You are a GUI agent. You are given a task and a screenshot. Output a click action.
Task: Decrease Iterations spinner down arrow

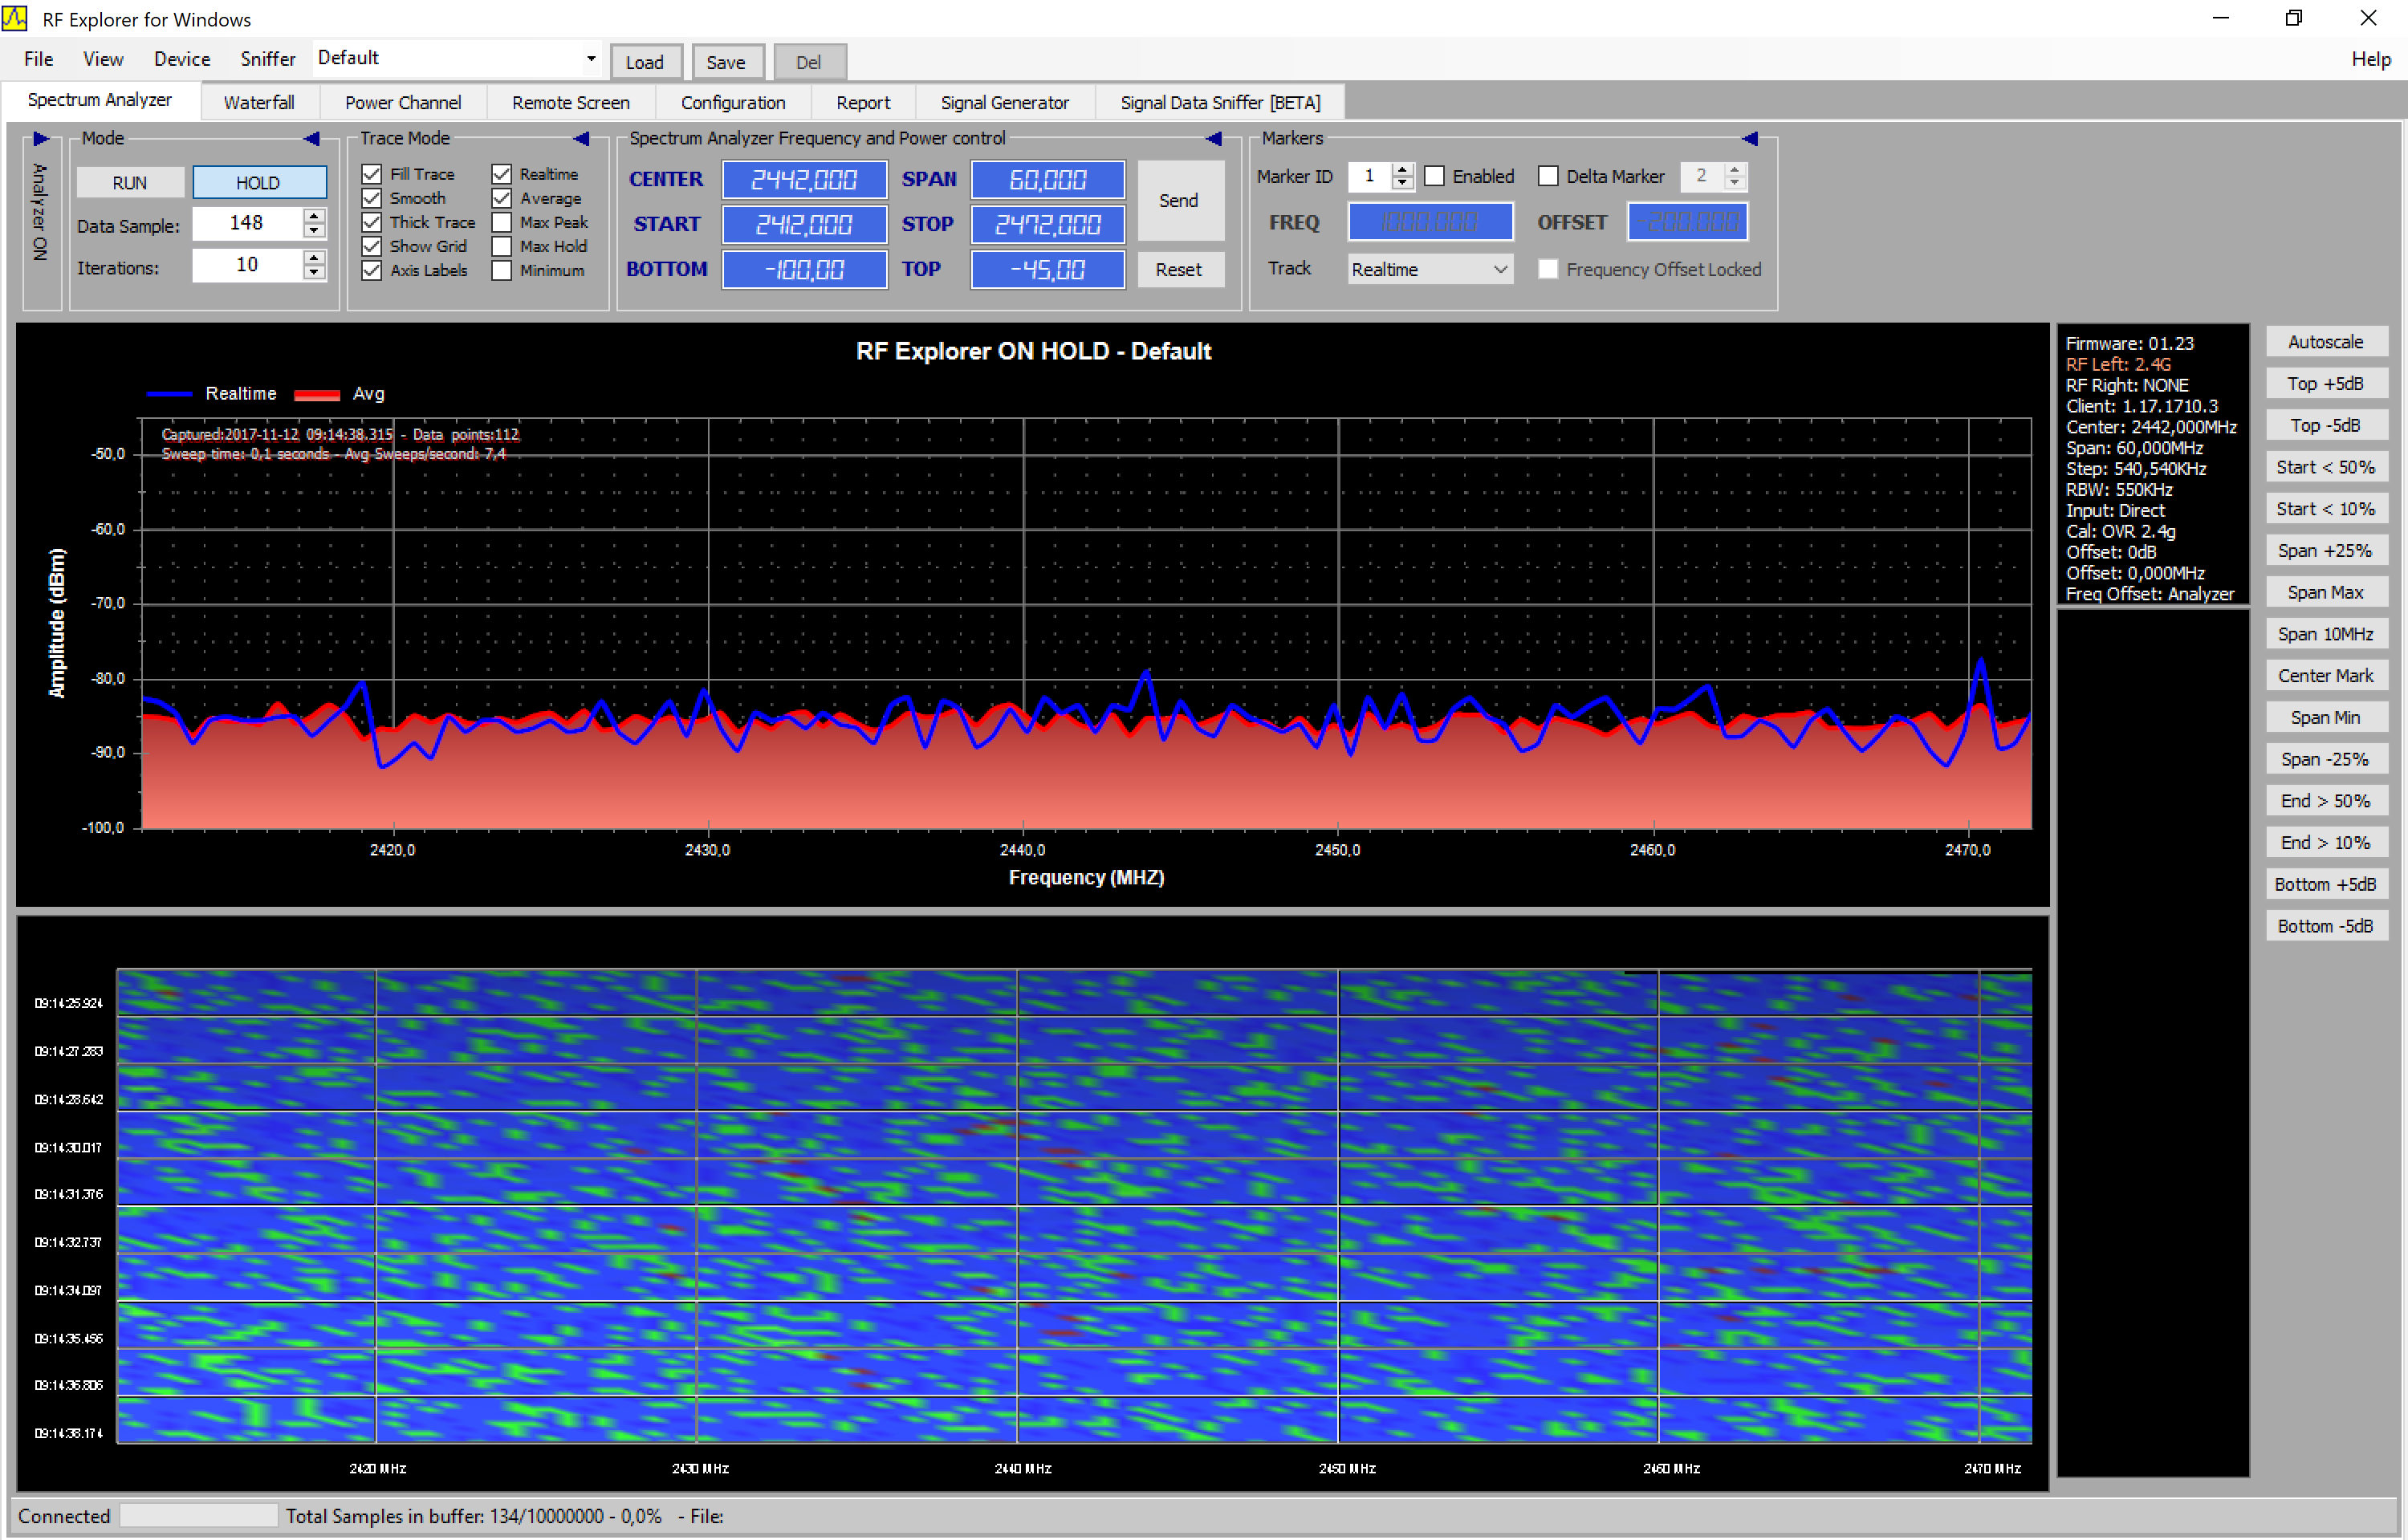coord(314,273)
